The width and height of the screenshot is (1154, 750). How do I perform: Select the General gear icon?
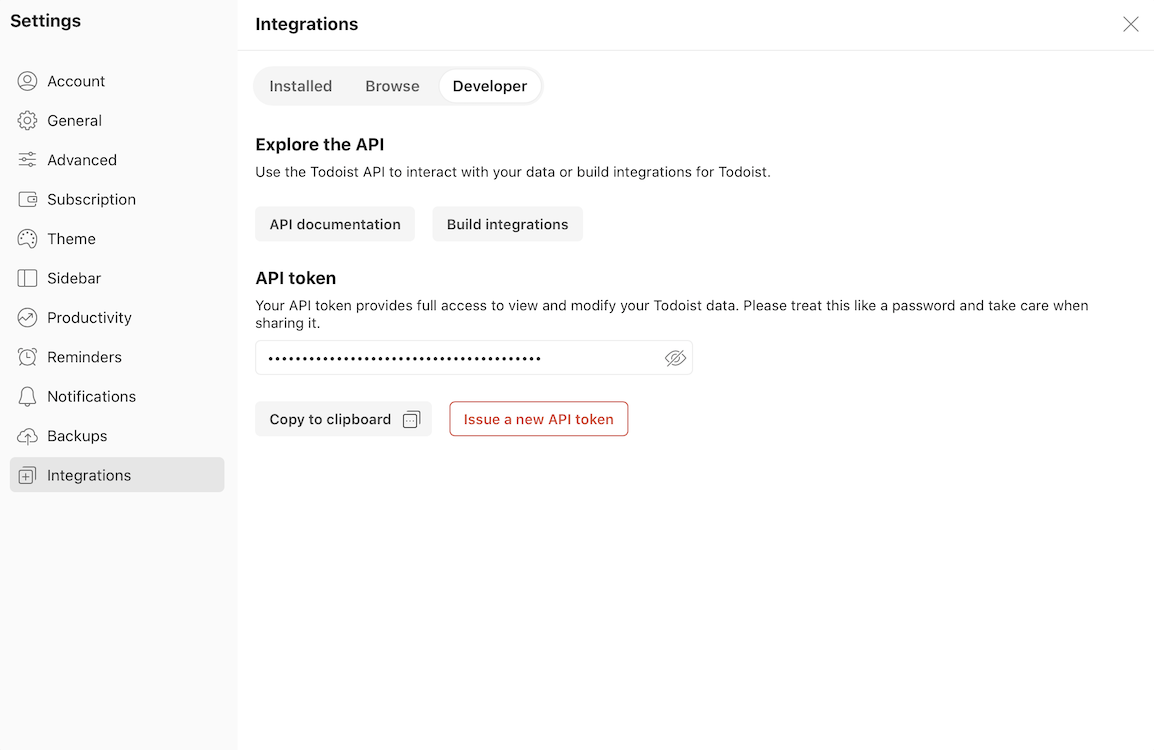click(x=27, y=121)
